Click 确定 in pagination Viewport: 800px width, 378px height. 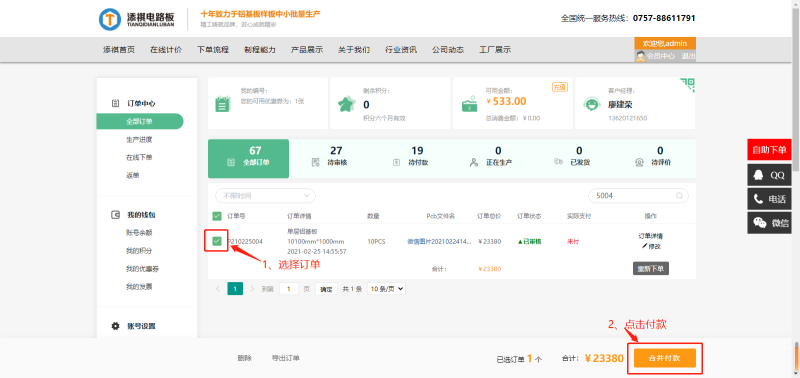point(326,289)
